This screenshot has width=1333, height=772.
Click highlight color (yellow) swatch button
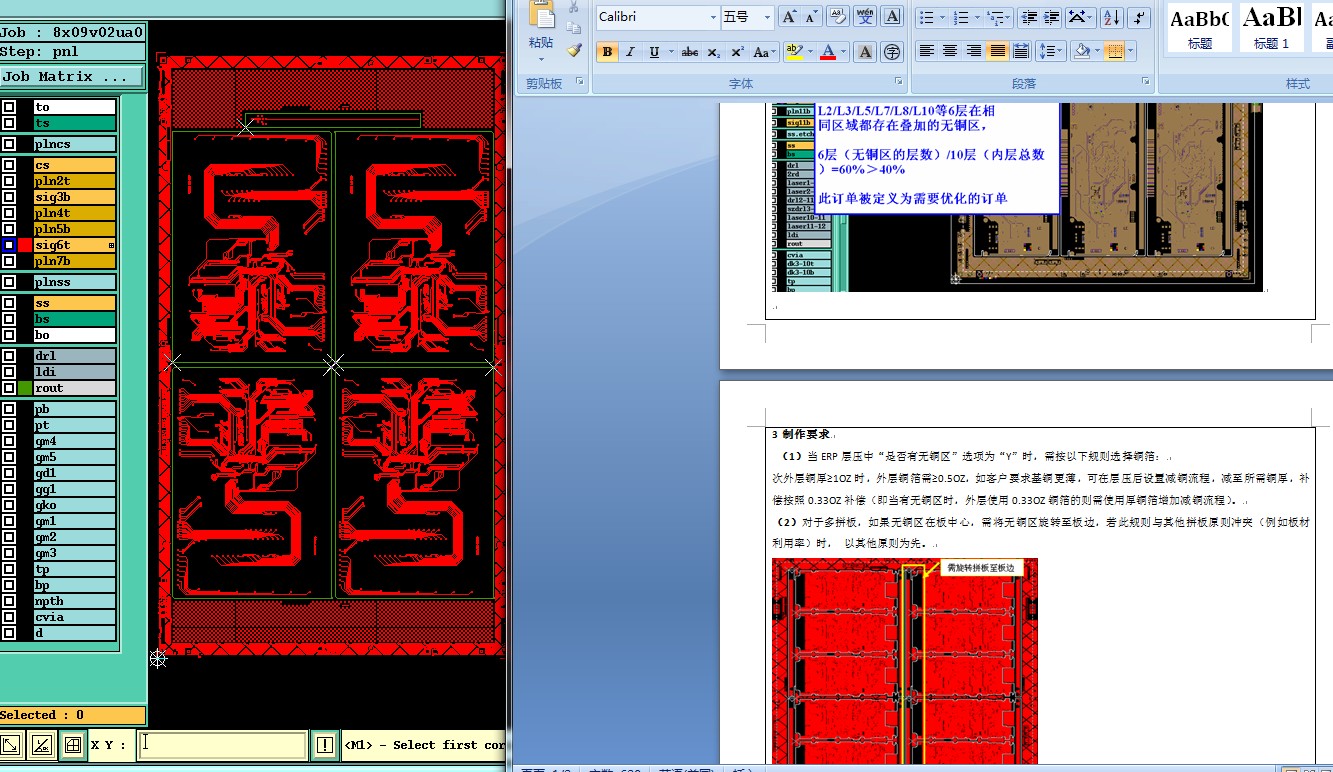tap(794, 52)
